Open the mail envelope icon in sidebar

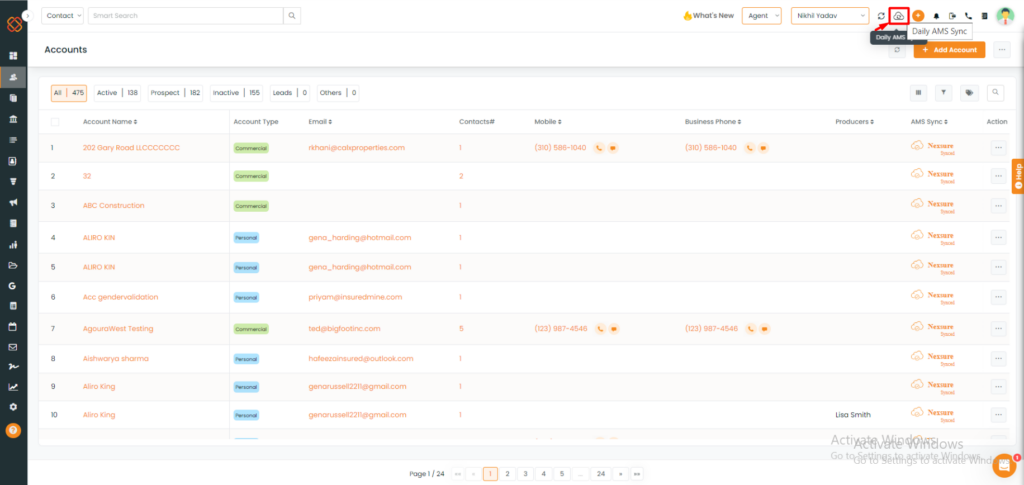[x=13, y=347]
